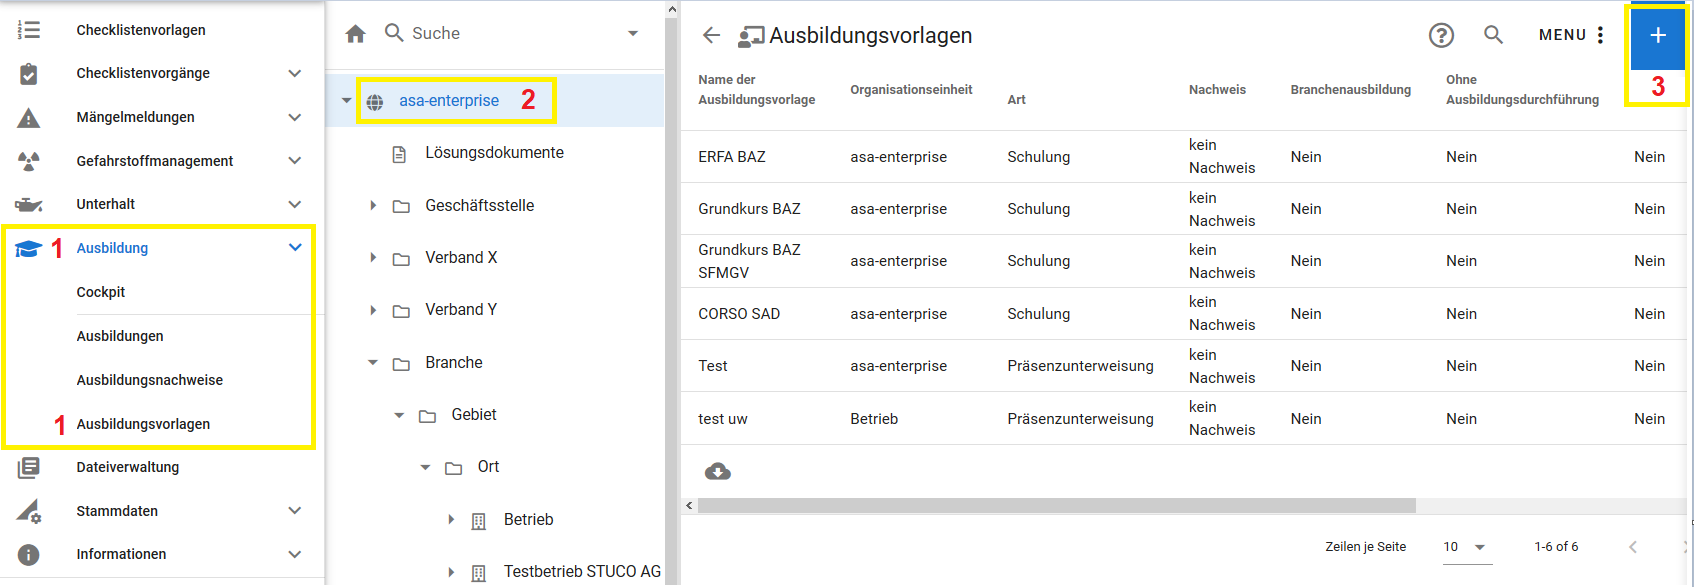
Task: Sort by Nachweis column header
Action: tap(1217, 90)
